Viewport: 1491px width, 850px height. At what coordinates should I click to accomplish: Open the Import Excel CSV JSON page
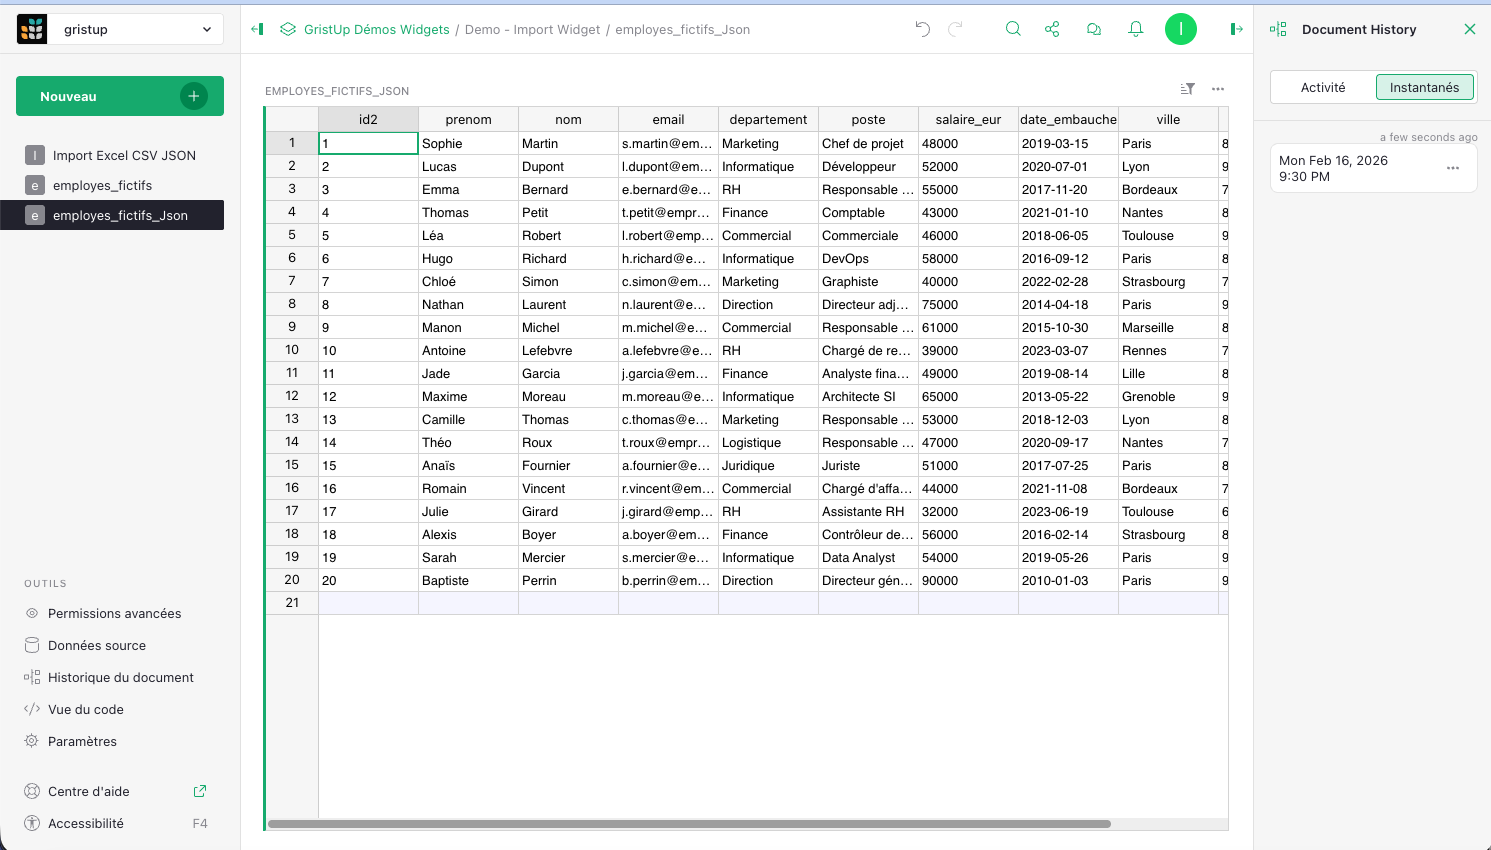[124, 155]
